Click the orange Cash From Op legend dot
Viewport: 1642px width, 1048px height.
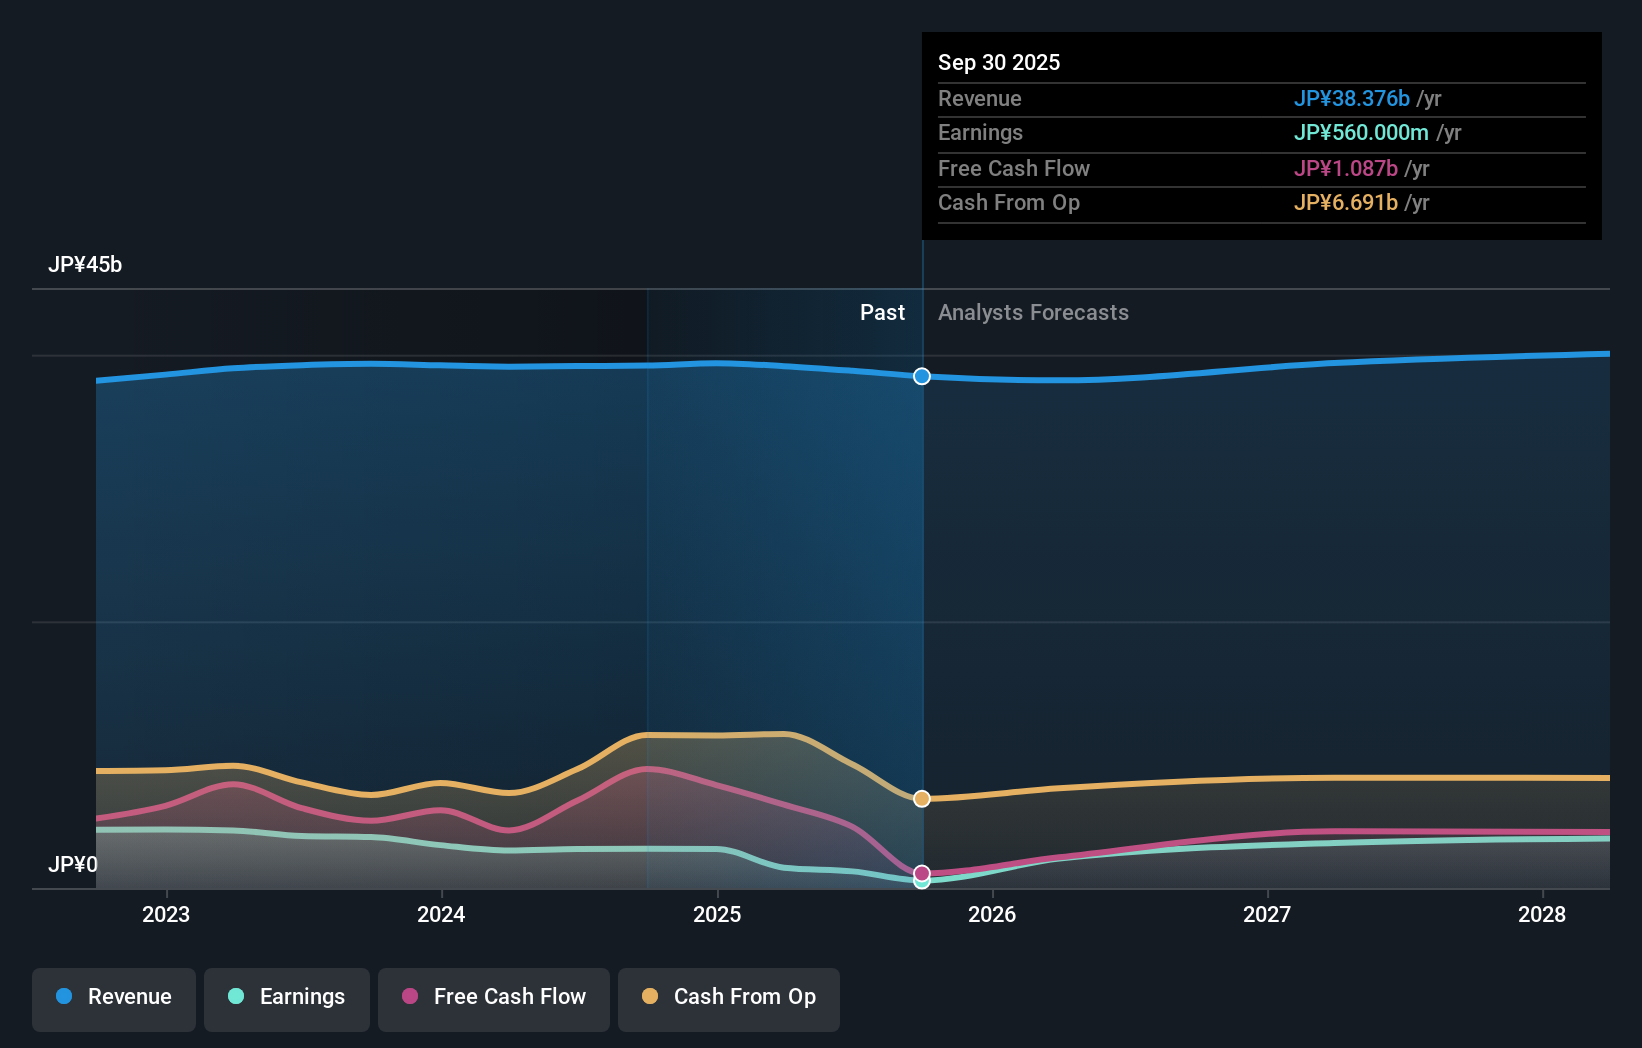tap(651, 997)
